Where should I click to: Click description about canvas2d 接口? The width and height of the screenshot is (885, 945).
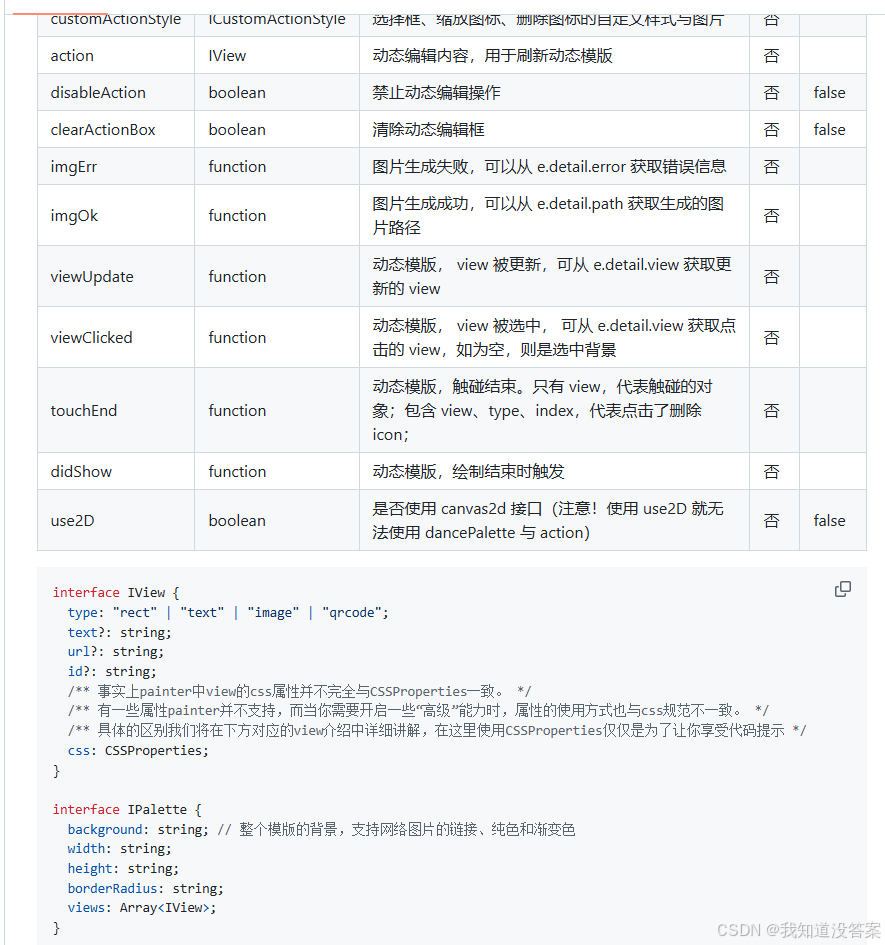(547, 521)
